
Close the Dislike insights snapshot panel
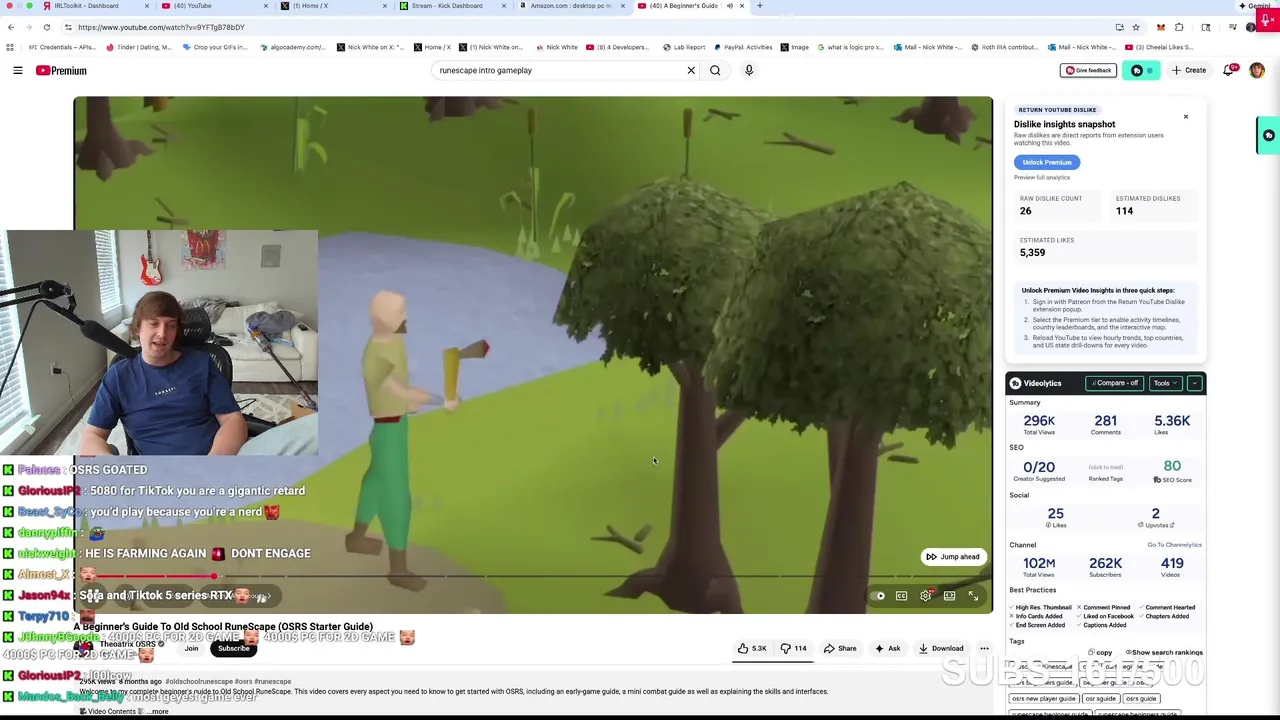(1186, 117)
